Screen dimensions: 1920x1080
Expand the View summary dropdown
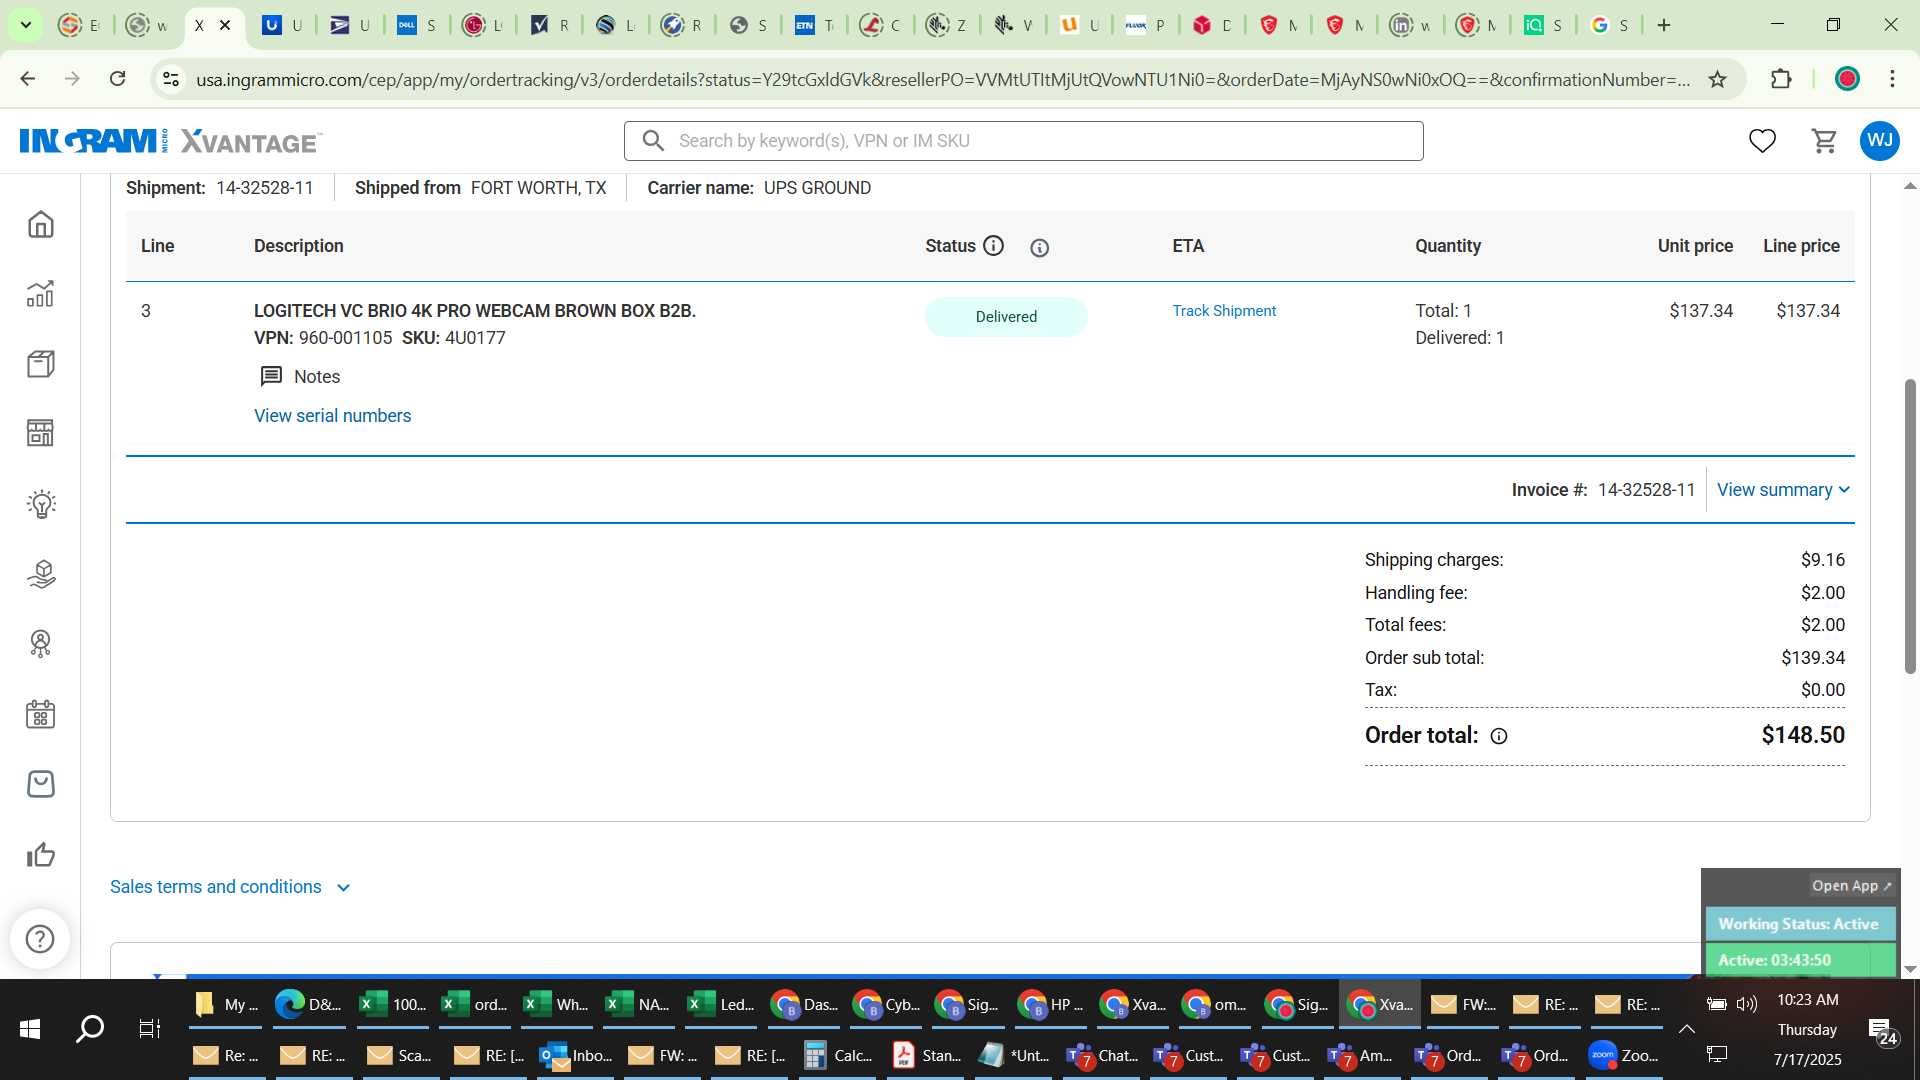pyautogui.click(x=1783, y=490)
